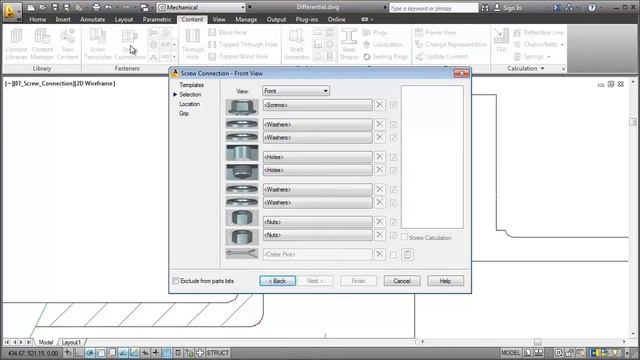The width and height of the screenshot is (640, 360).
Task: Open the Content Manager tool
Action: click(x=42, y=44)
